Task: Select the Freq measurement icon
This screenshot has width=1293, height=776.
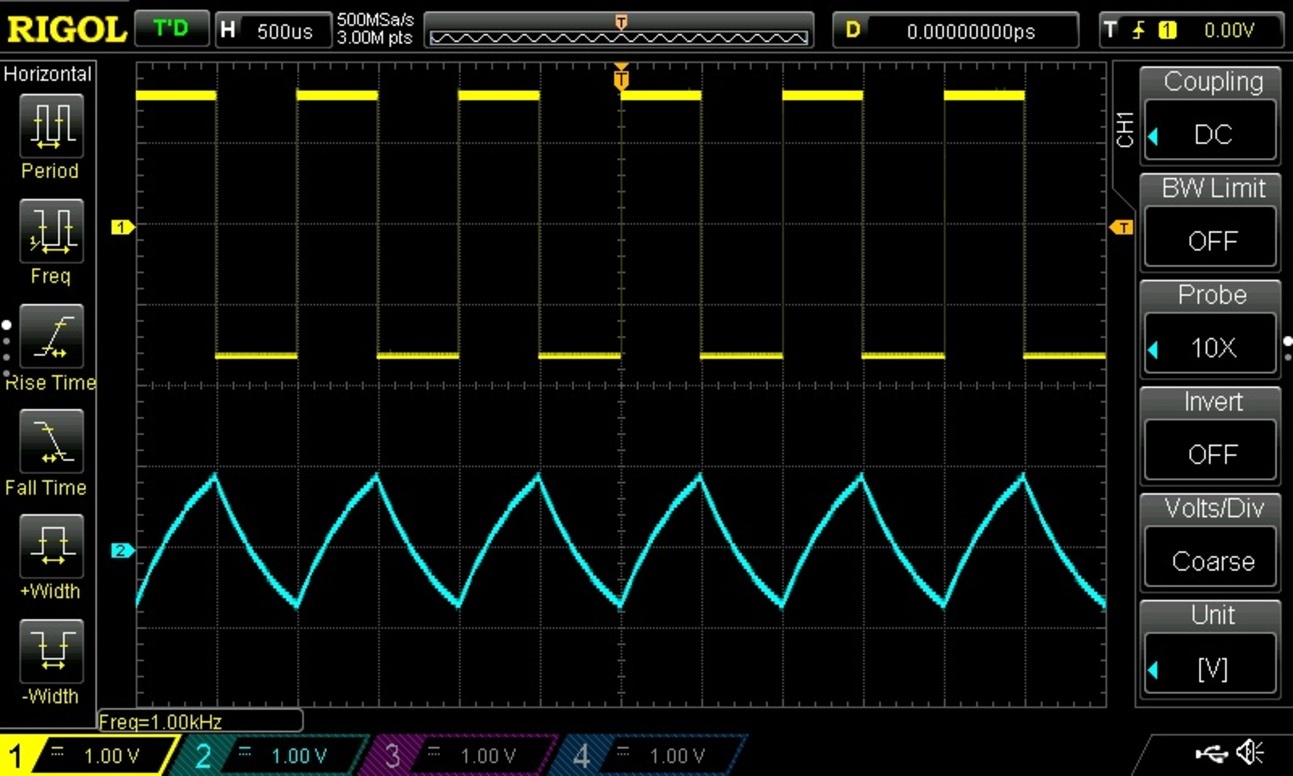Action: 49,232
